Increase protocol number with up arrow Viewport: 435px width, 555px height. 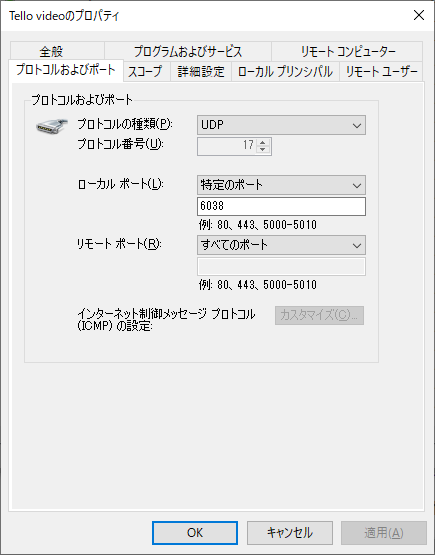coord(263,143)
